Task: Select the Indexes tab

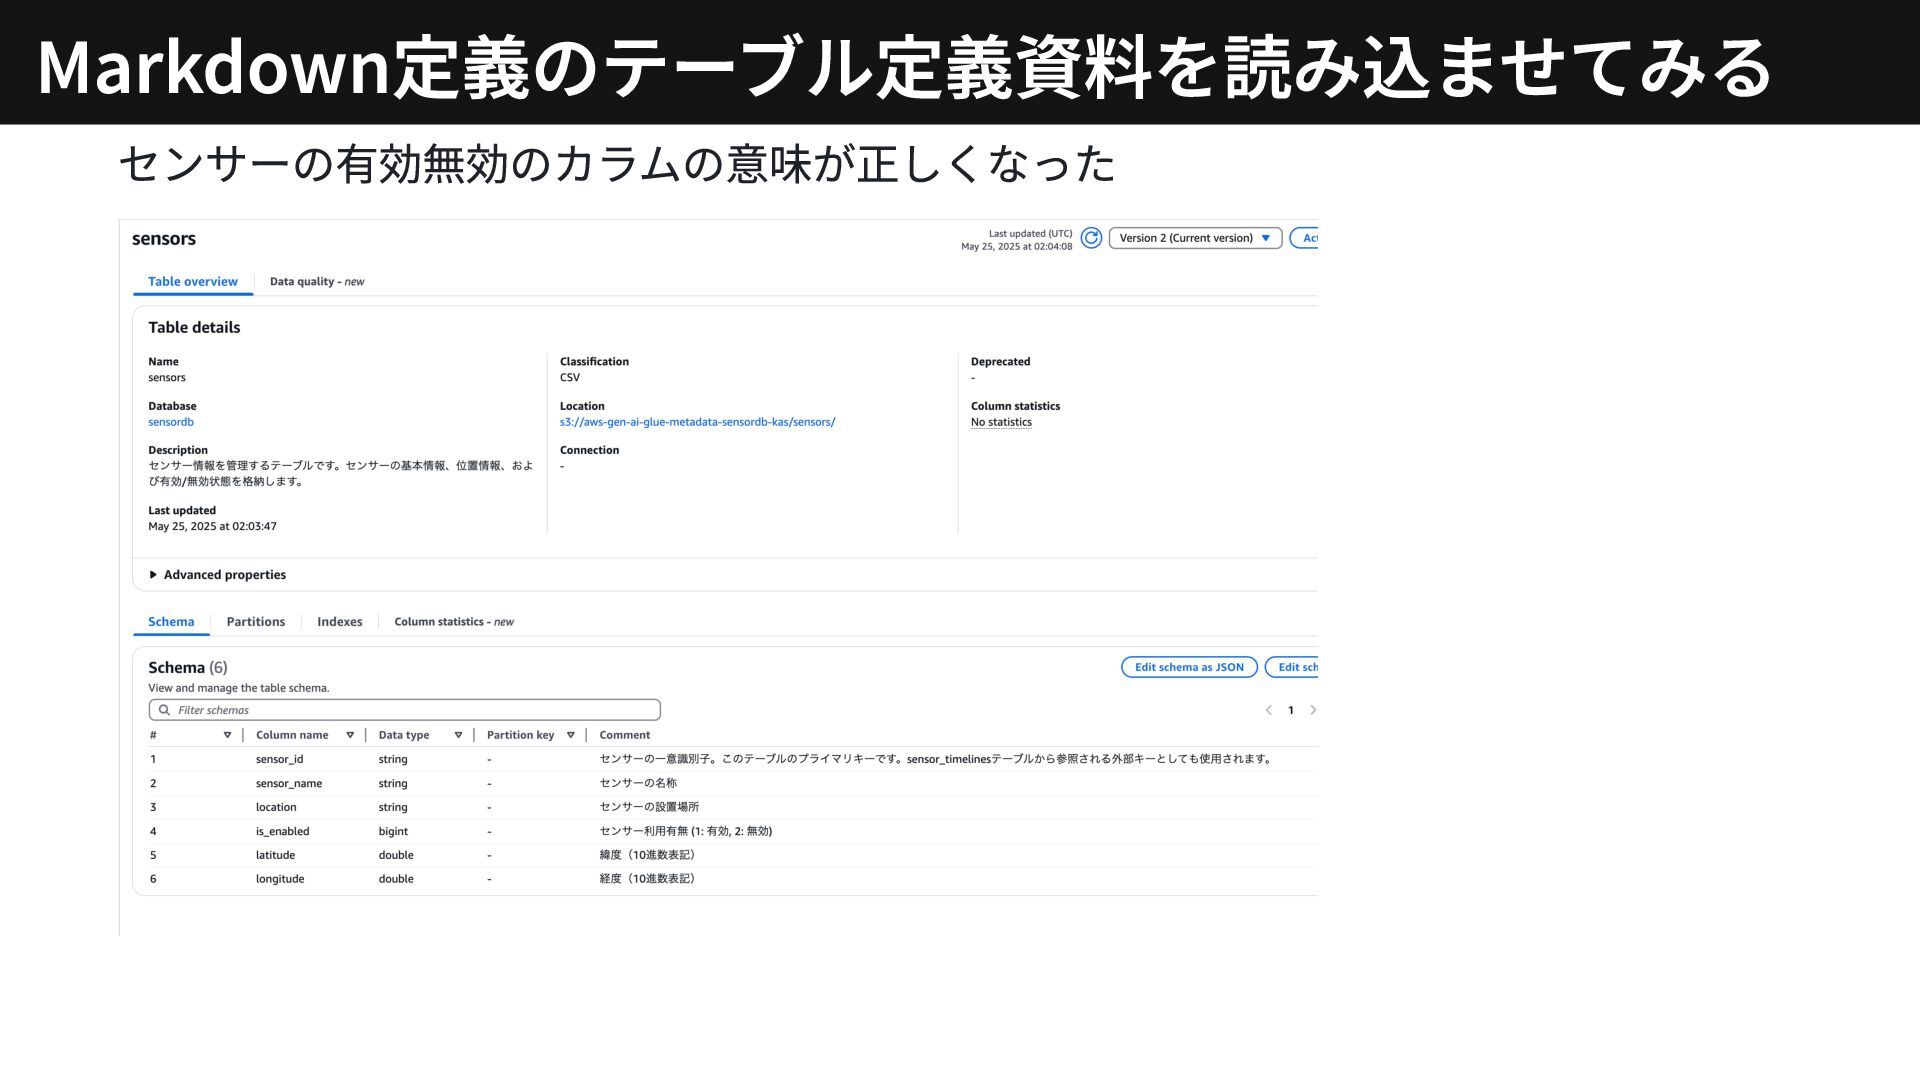Action: 339,622
